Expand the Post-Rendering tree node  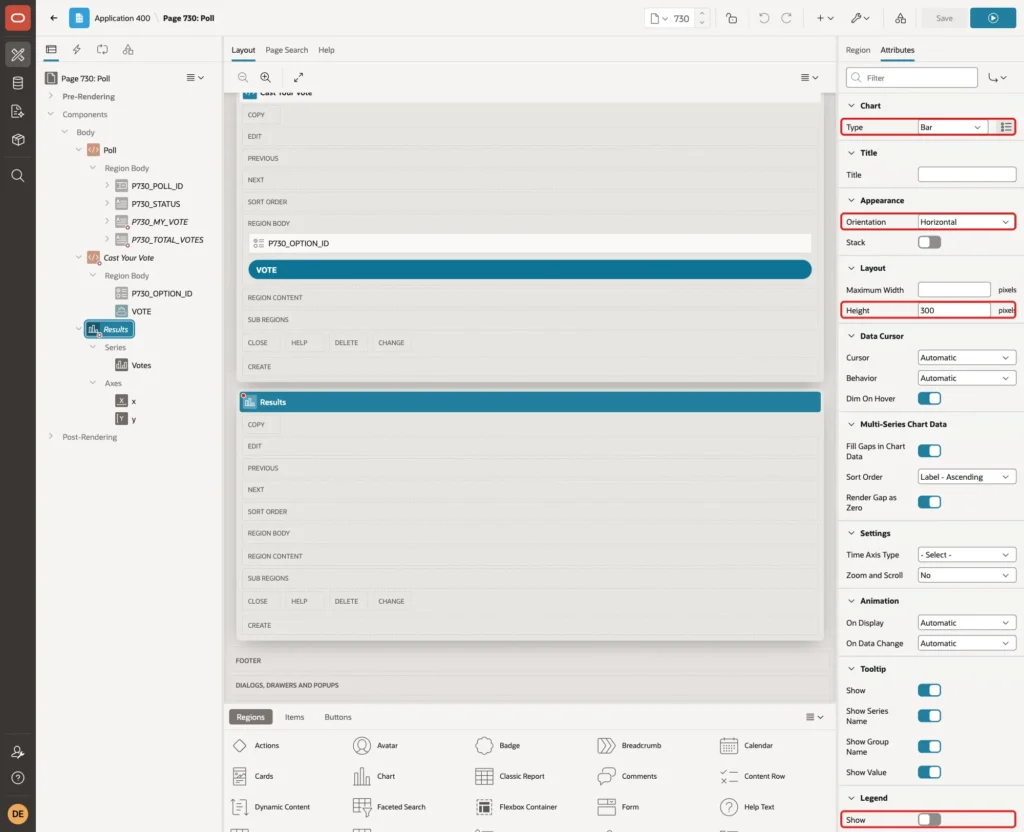coord(51,436)
